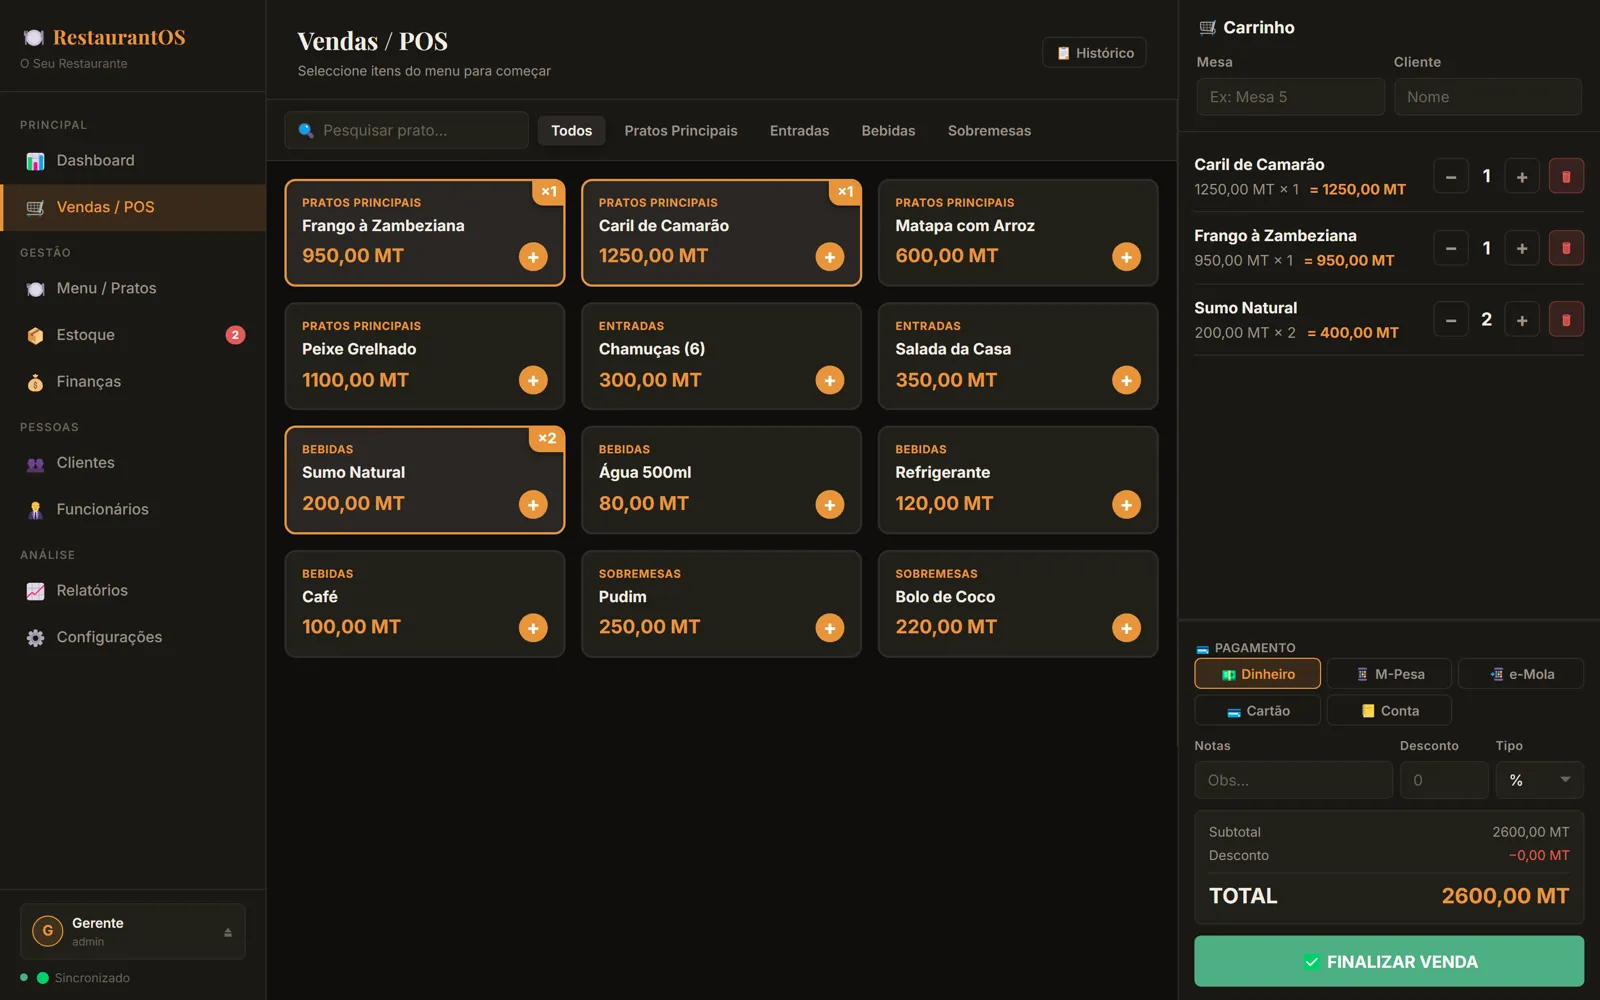Increase Caril de Camarão quantity
The image size is (1600, 1000).
coord(1522,177)
